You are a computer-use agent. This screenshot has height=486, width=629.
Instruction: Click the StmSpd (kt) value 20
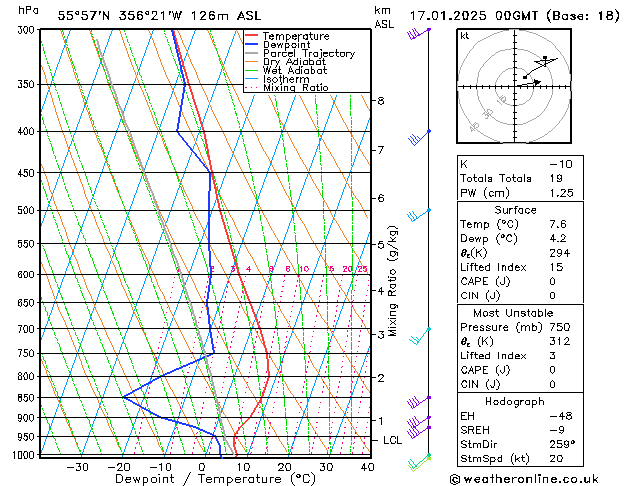(556, 459)
